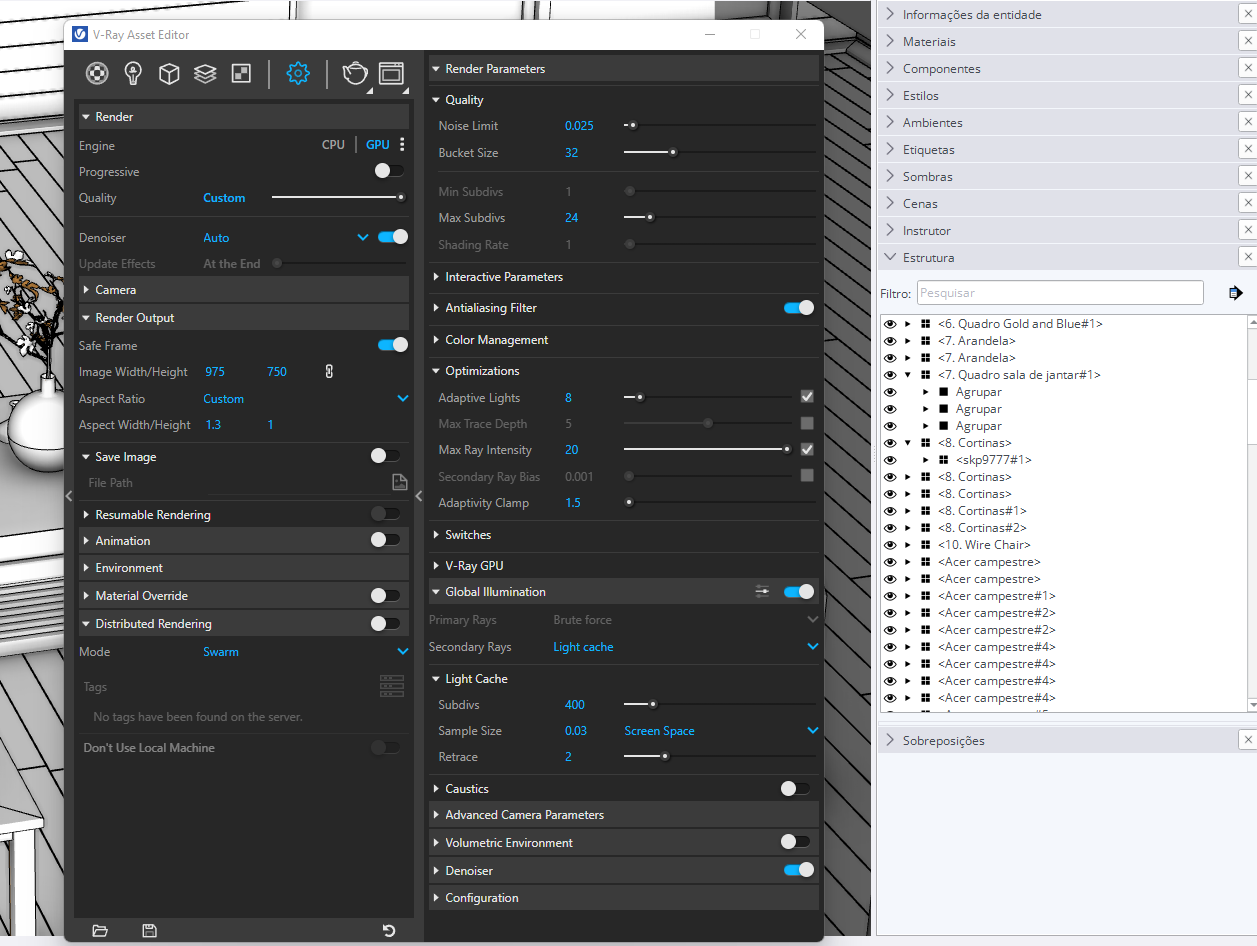1257x946 pixels.
Task: Toggle the Denoiser Auto switch
Action: (393, 237)
